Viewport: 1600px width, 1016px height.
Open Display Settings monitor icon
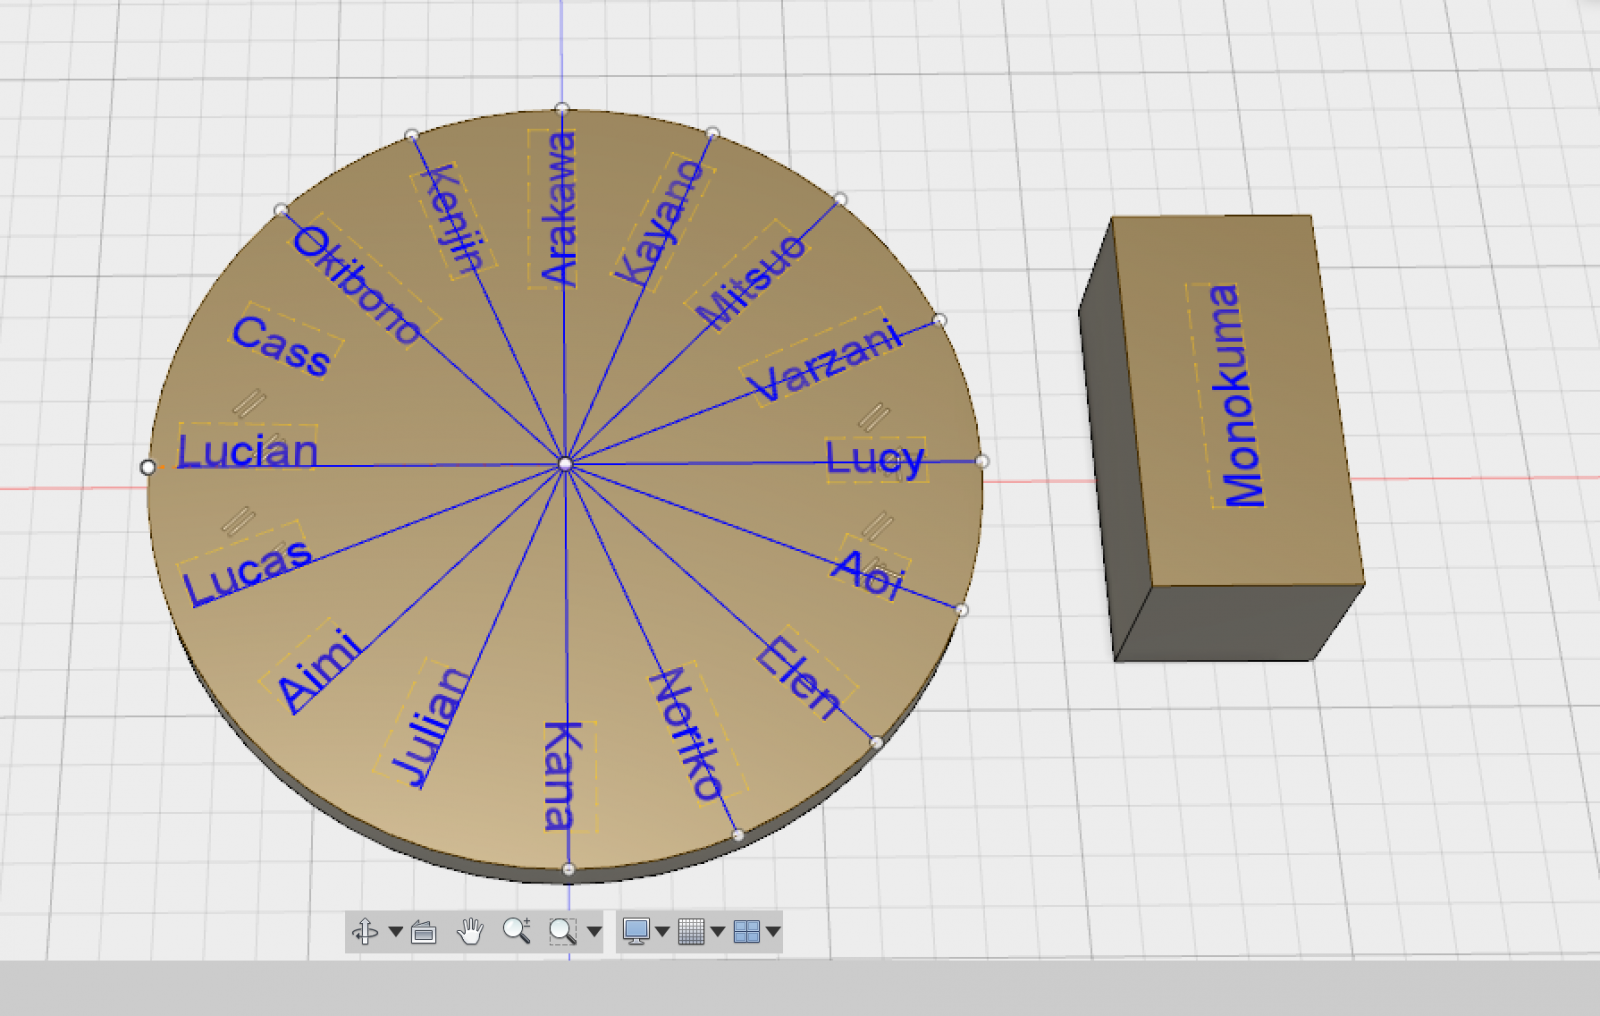[x=636, y=932]
